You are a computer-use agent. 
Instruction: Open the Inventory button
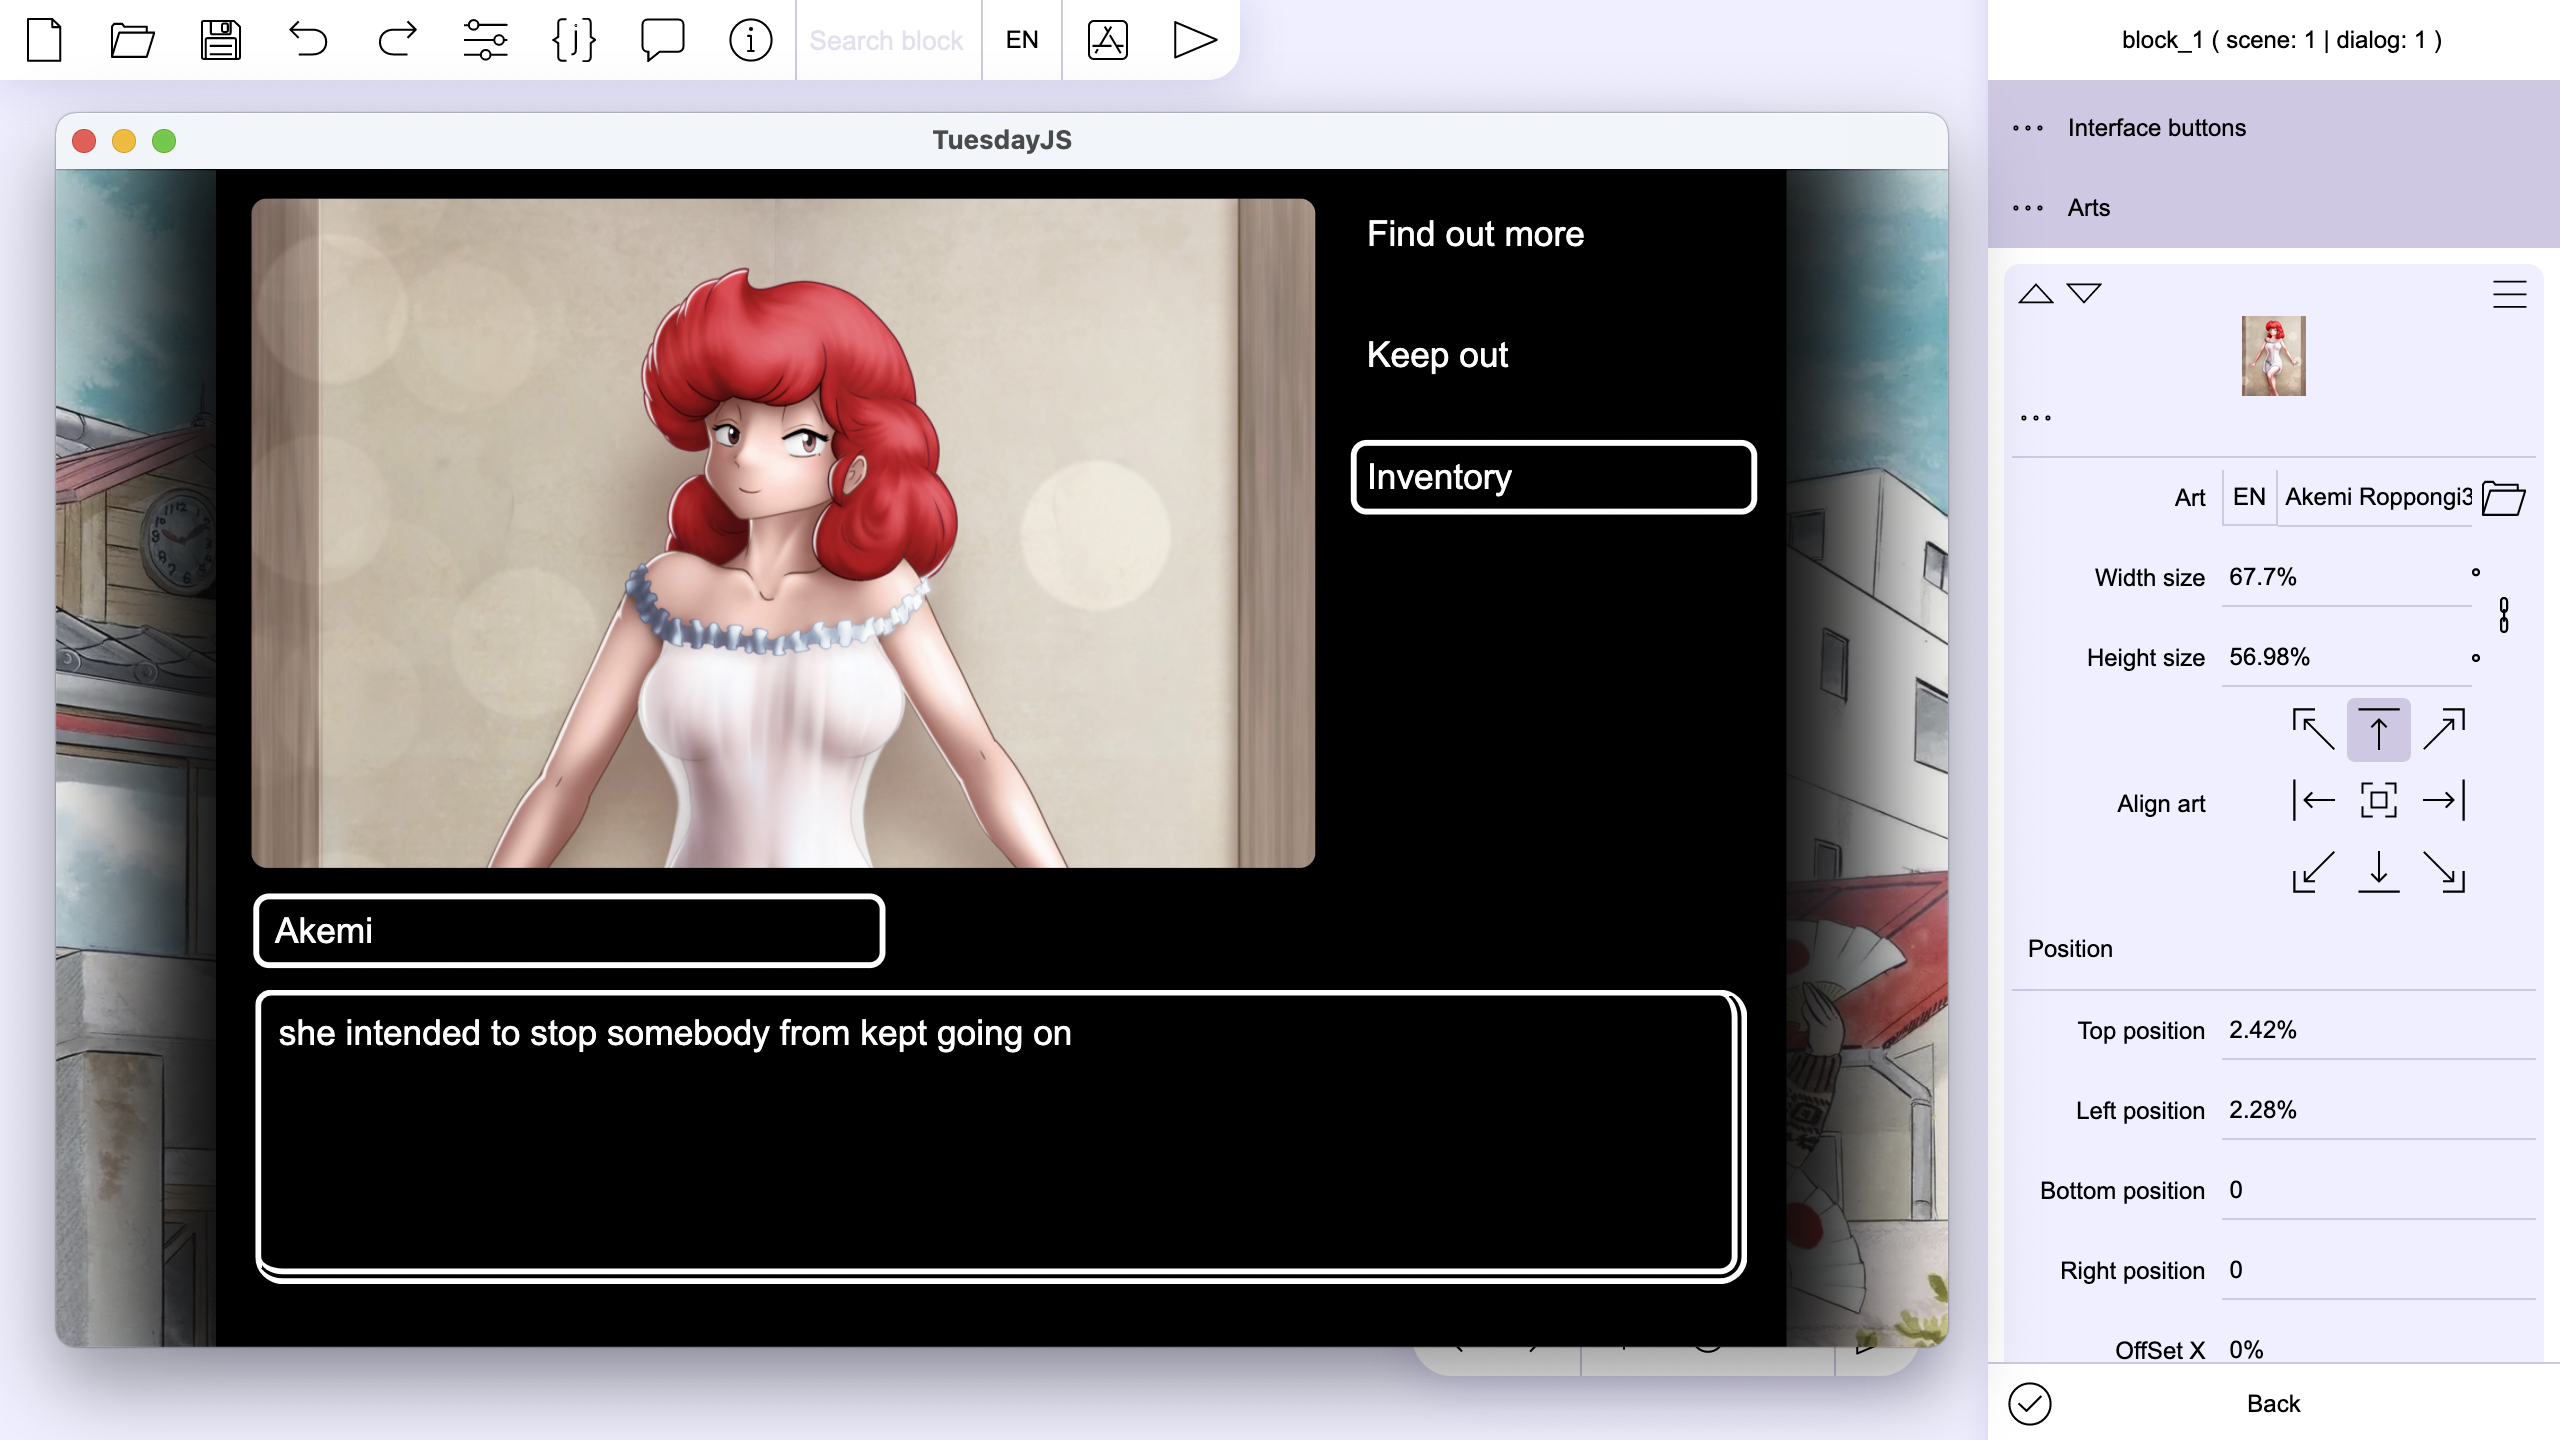pyautogui.click(x=1553, y=477)
